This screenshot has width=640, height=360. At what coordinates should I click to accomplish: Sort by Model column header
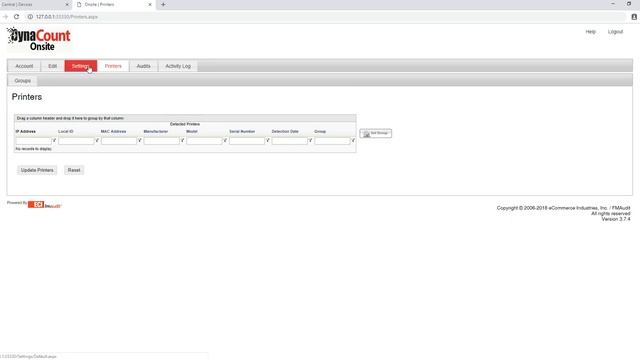pos(192,131)
